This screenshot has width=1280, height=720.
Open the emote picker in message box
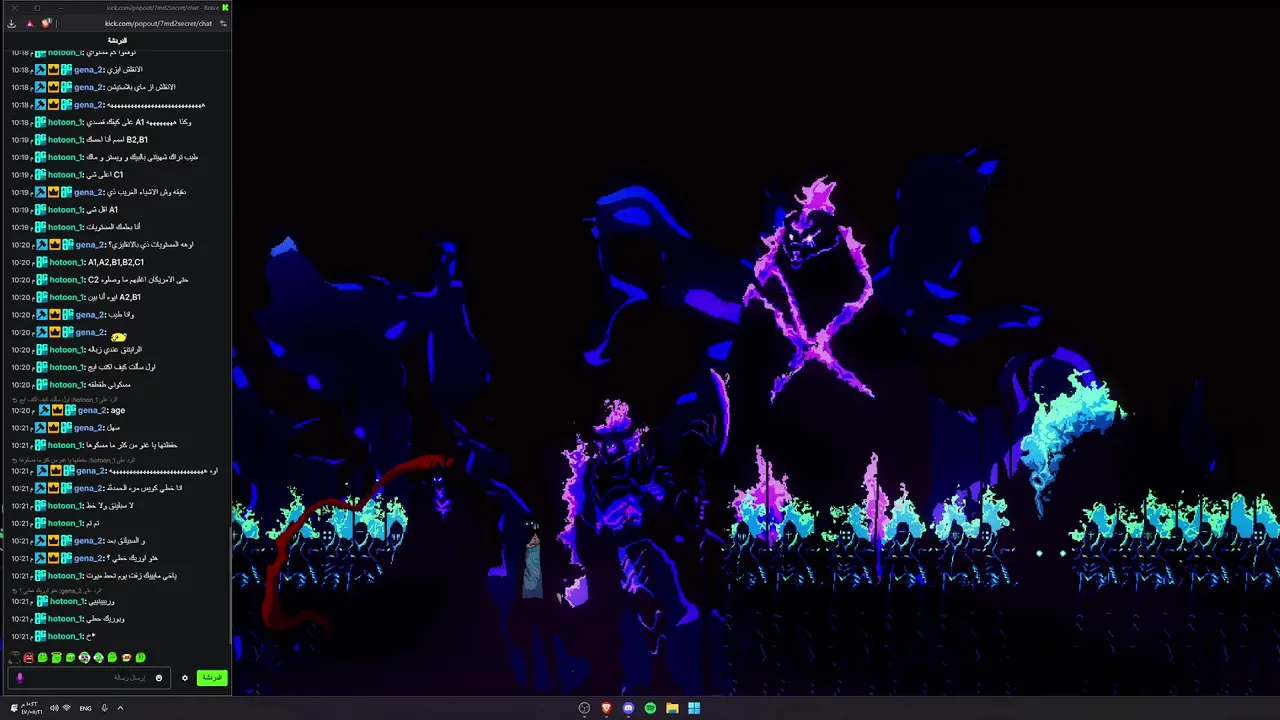[159, 678]
